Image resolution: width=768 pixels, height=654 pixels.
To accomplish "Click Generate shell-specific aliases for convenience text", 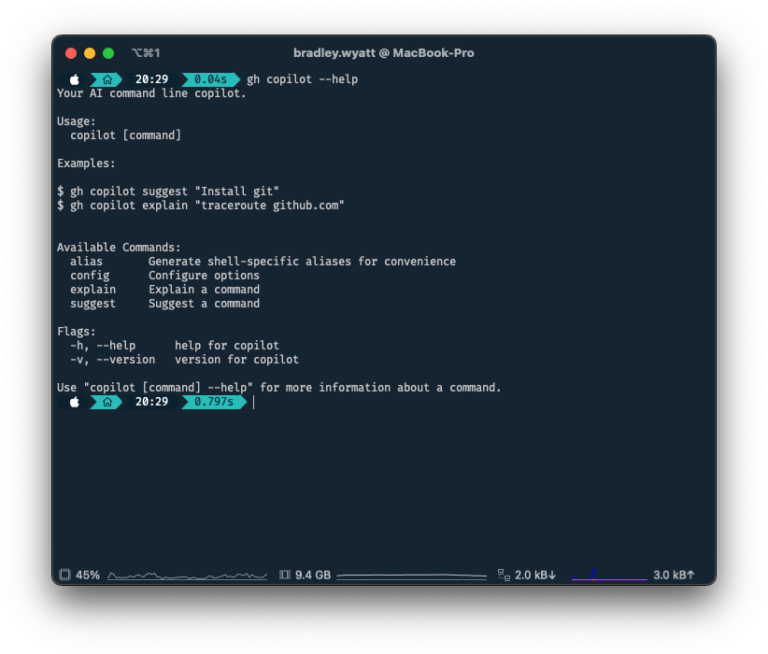I will [x=302, y=262].
